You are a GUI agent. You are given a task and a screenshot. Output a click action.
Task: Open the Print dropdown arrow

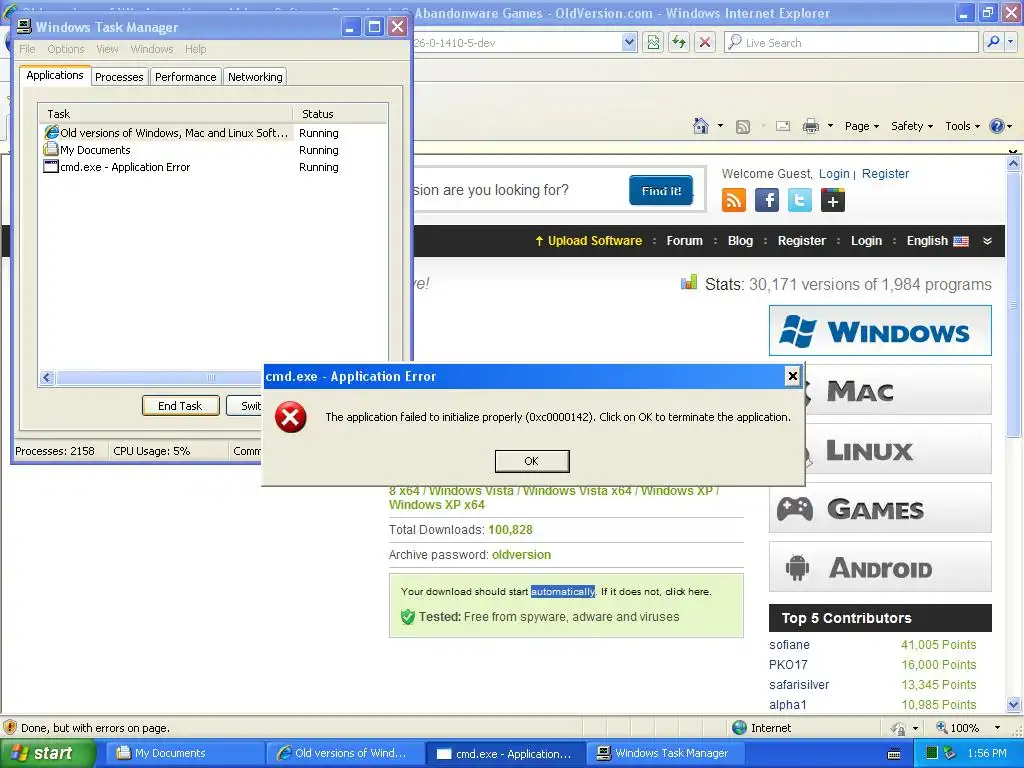click(x=830, y=126)
